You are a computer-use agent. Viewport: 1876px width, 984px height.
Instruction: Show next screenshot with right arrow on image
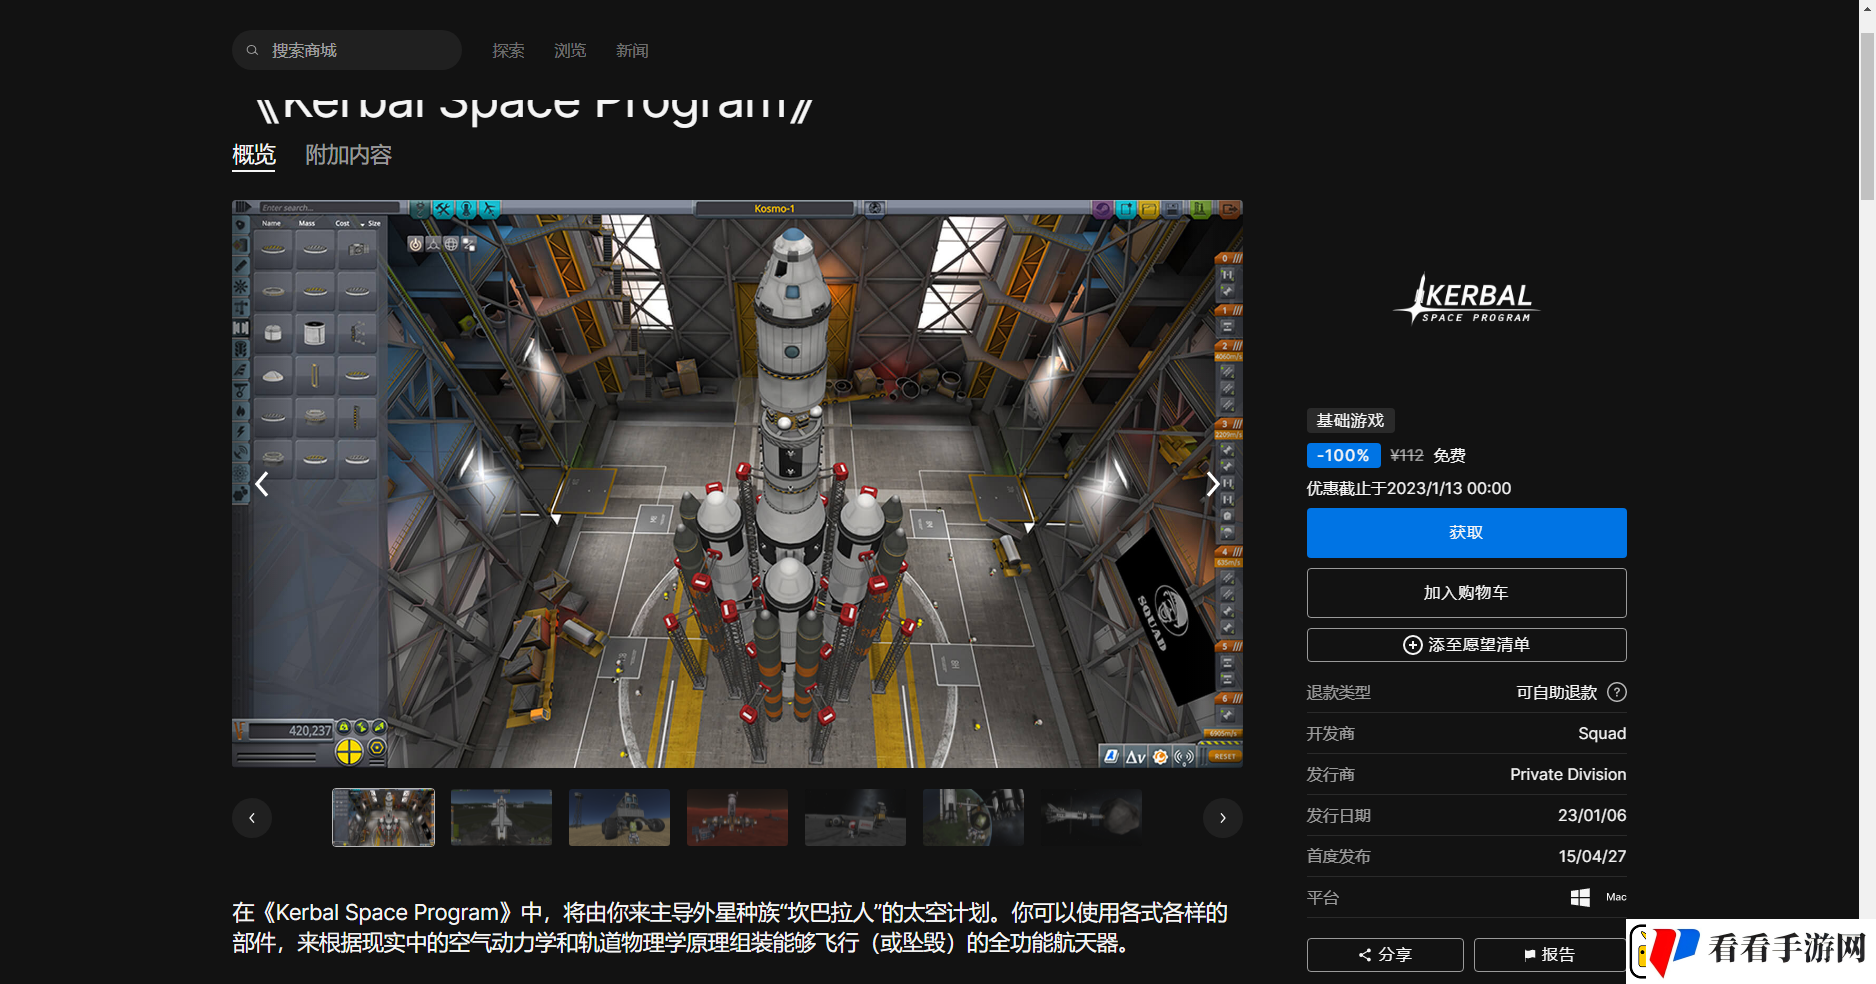point(1212,484)
